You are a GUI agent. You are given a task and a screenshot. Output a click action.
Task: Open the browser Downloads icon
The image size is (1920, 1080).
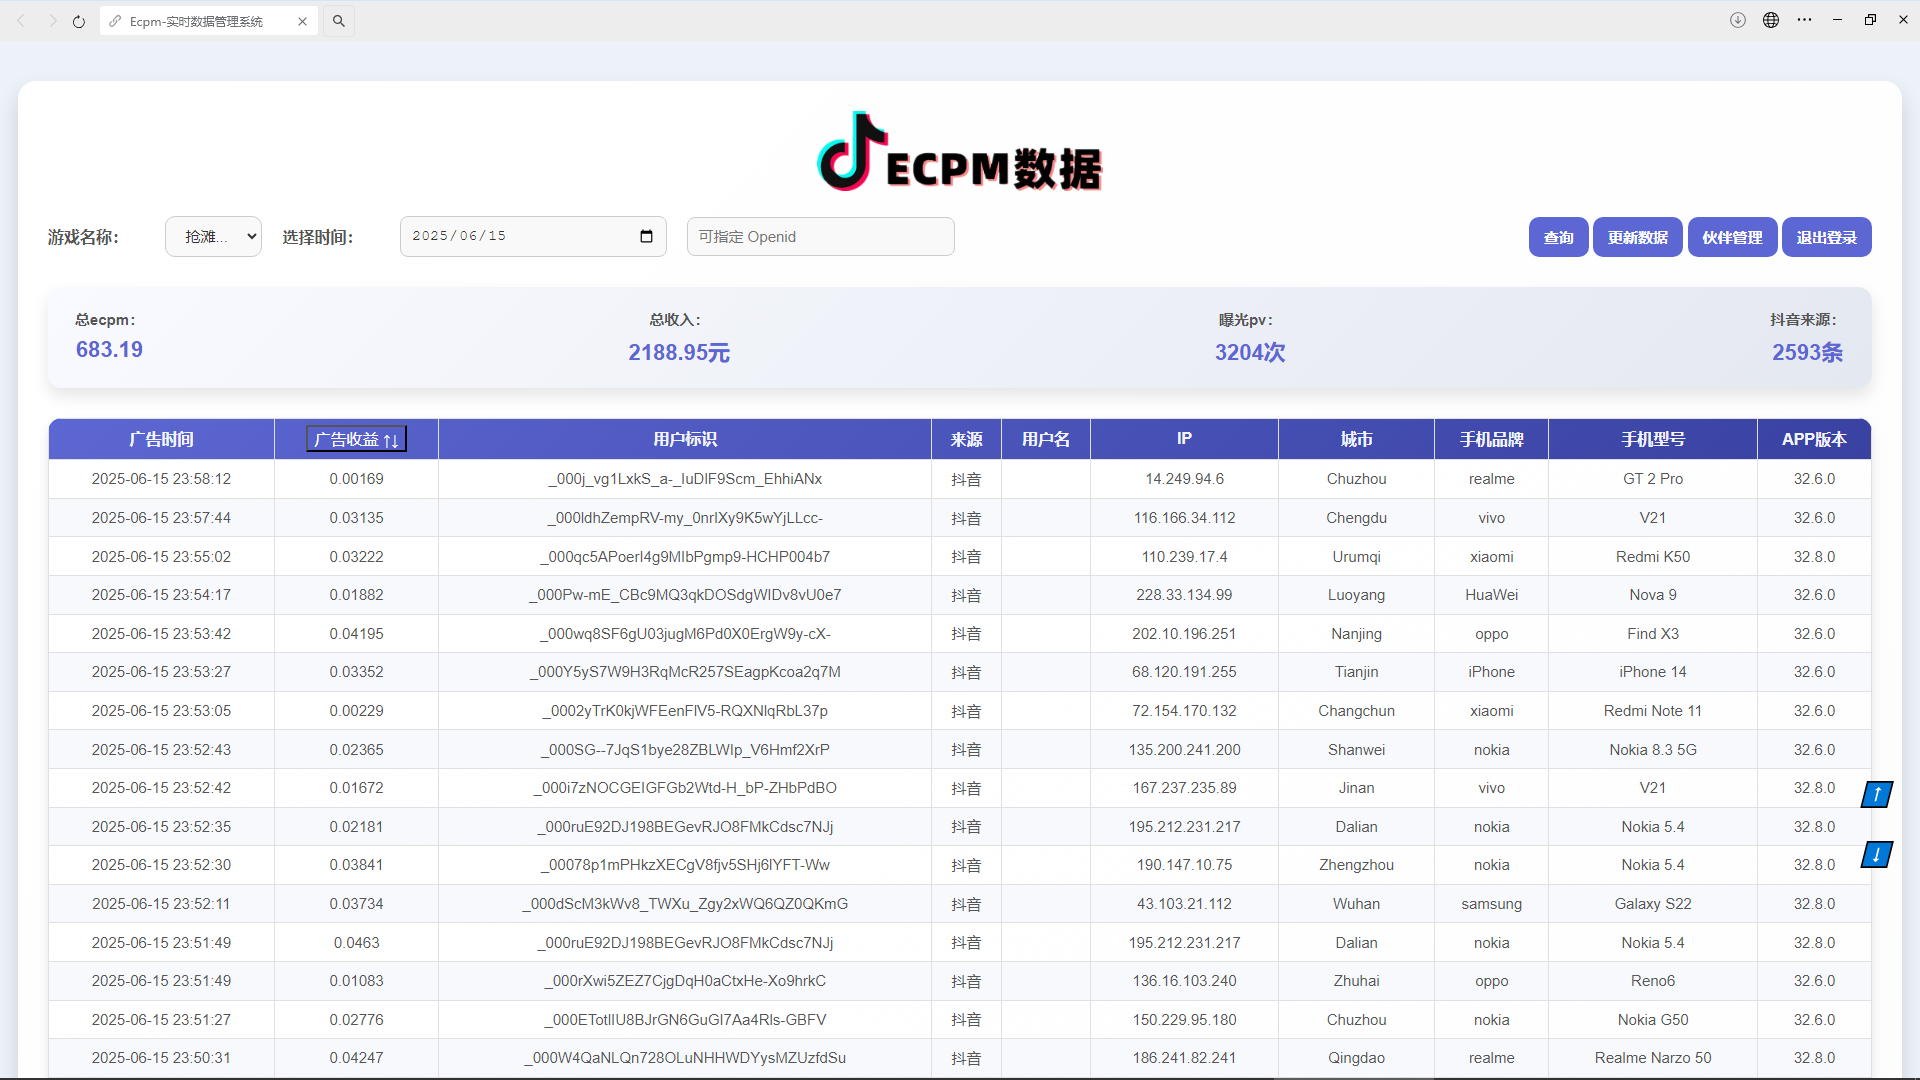pyautogui.click(x=1737, y=20)
